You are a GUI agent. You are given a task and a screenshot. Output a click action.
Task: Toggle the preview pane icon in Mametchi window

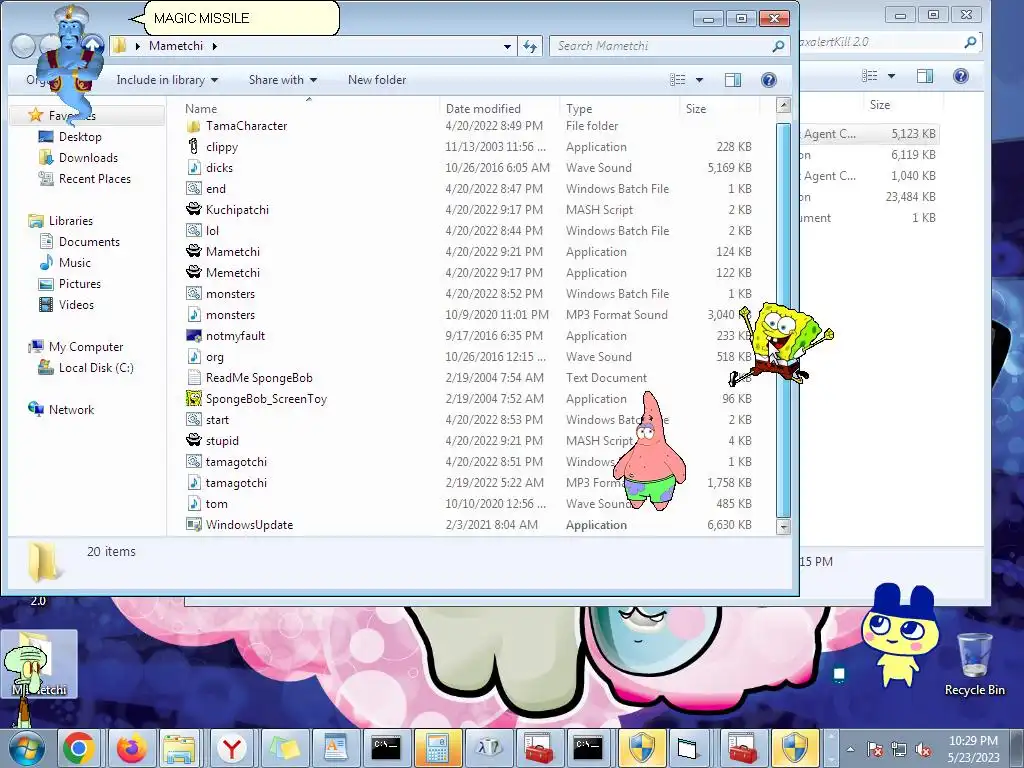coord(733,80)
